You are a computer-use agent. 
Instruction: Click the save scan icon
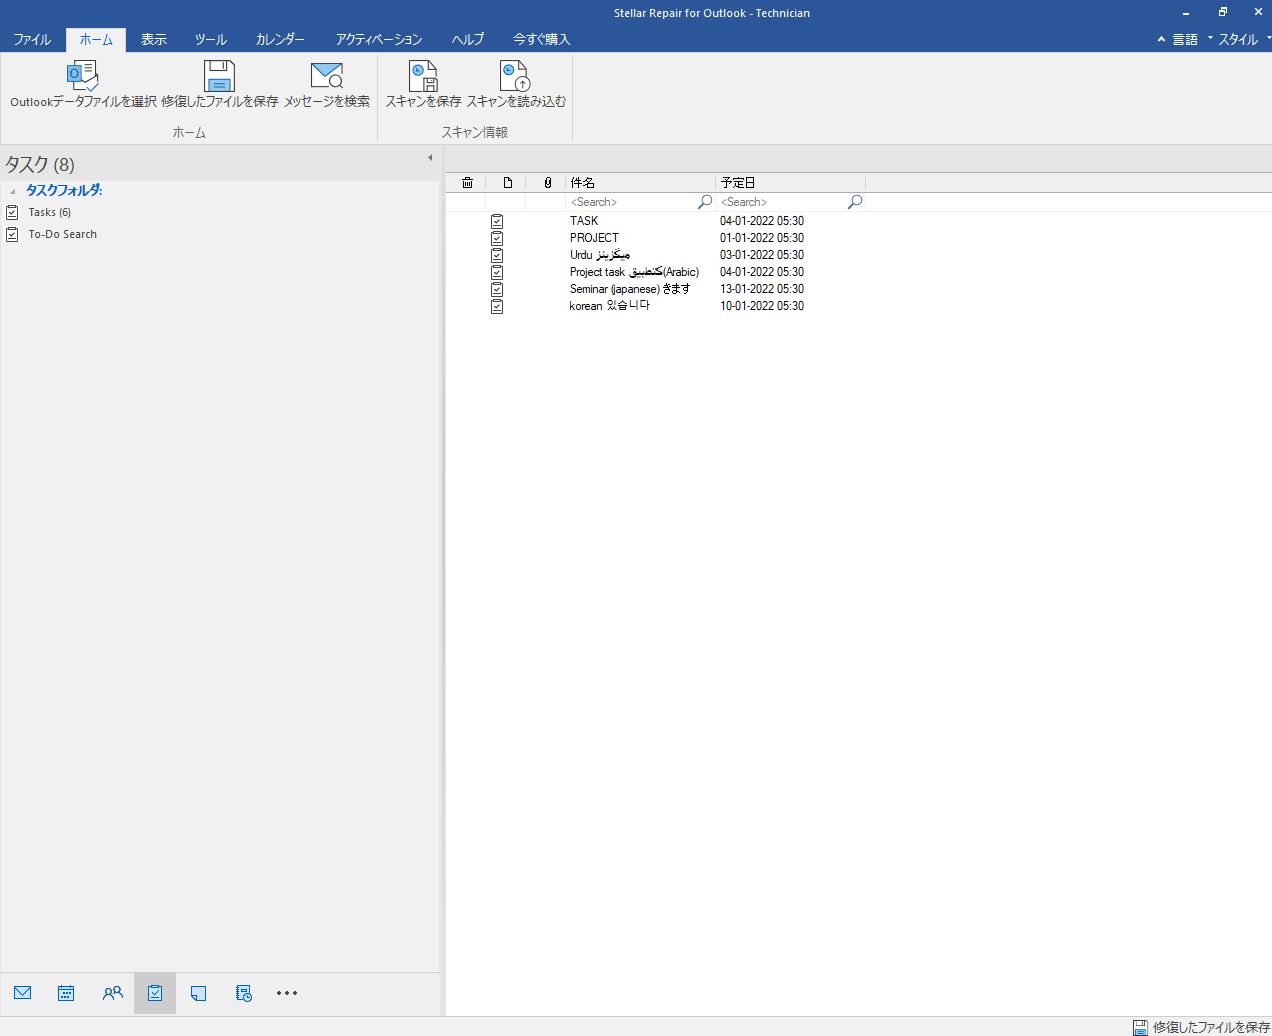[x=423, y=76]
